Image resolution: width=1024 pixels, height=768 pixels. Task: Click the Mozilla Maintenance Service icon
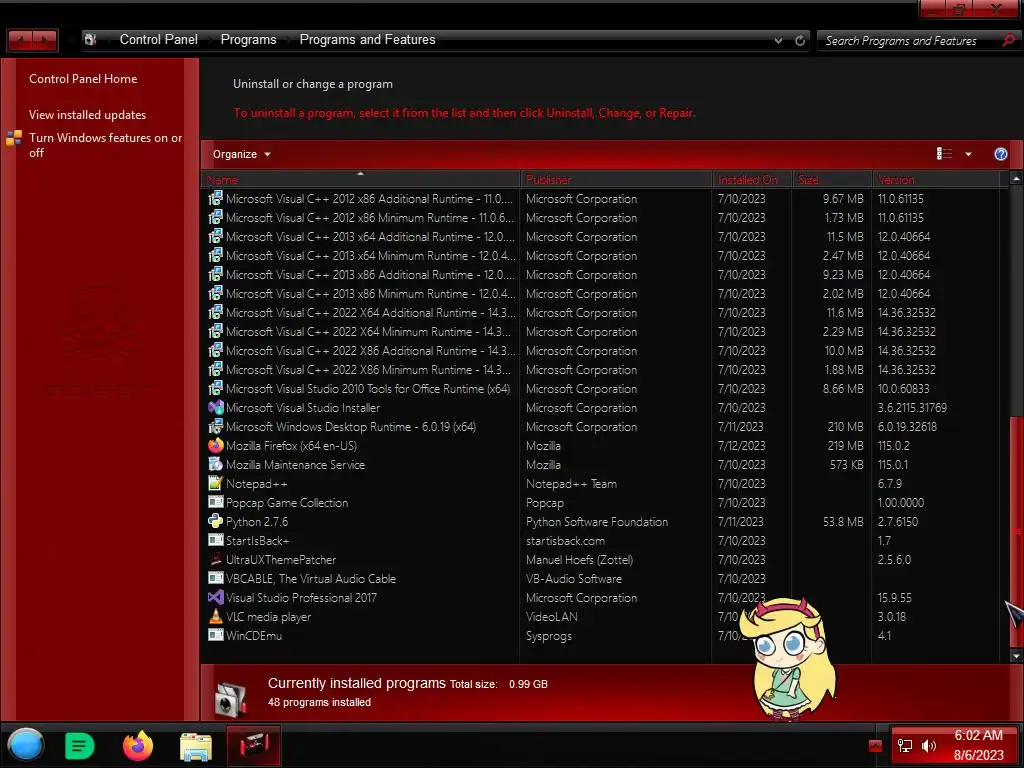coord(216,464)
